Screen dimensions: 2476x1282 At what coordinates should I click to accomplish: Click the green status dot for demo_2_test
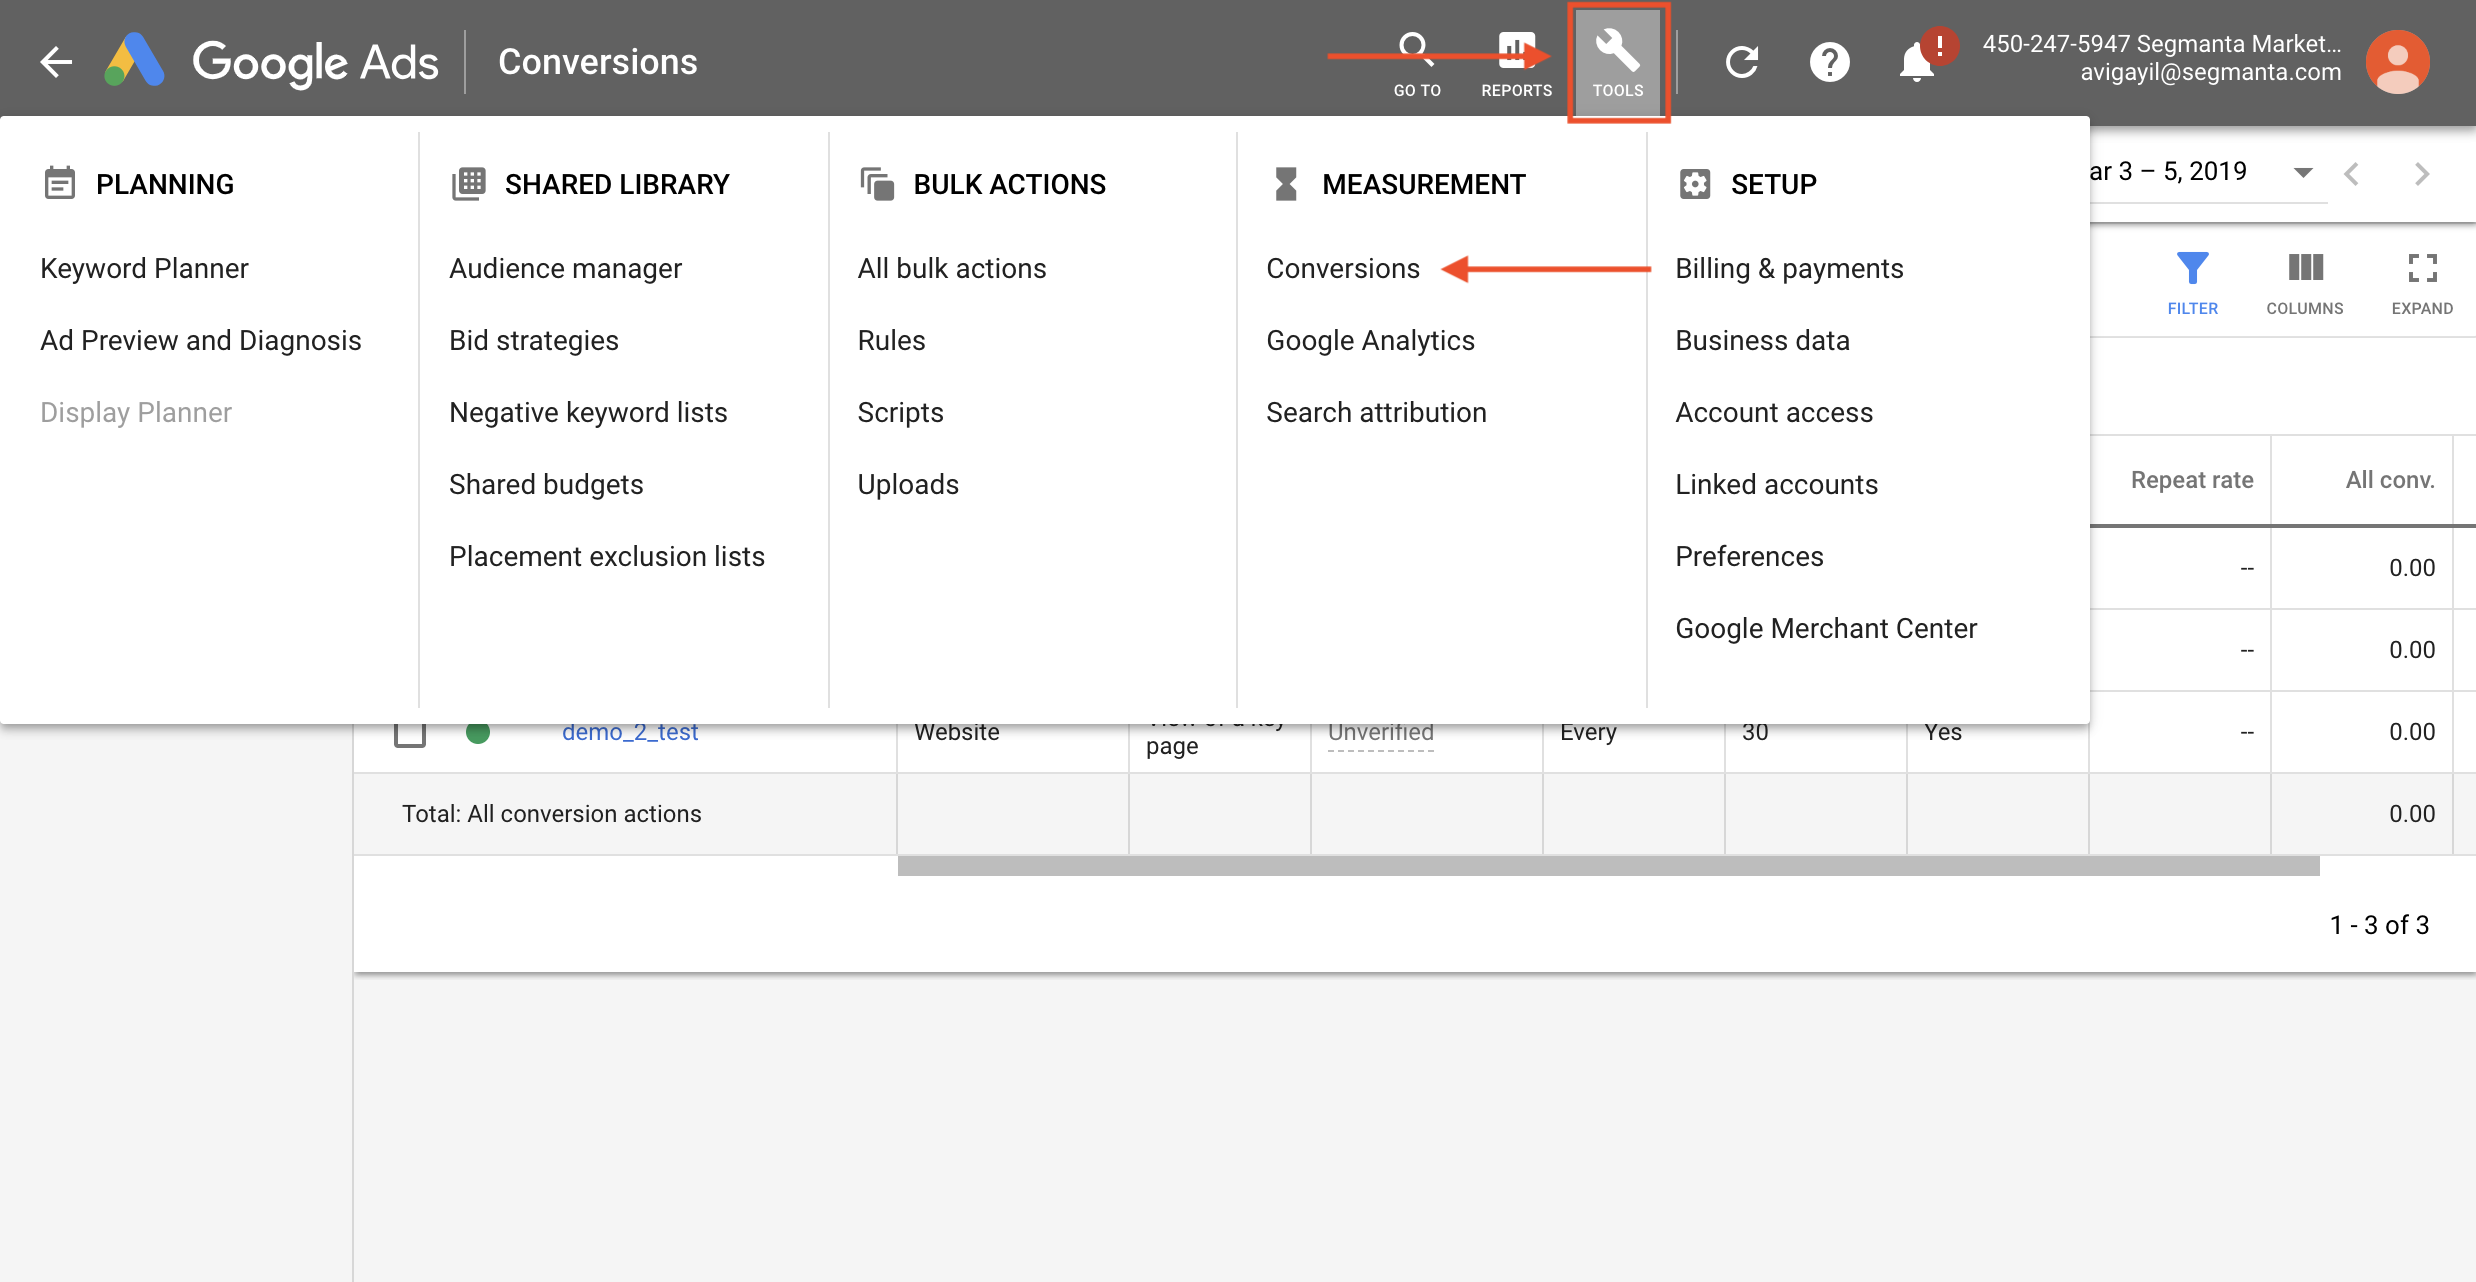[x=478, y=732]
